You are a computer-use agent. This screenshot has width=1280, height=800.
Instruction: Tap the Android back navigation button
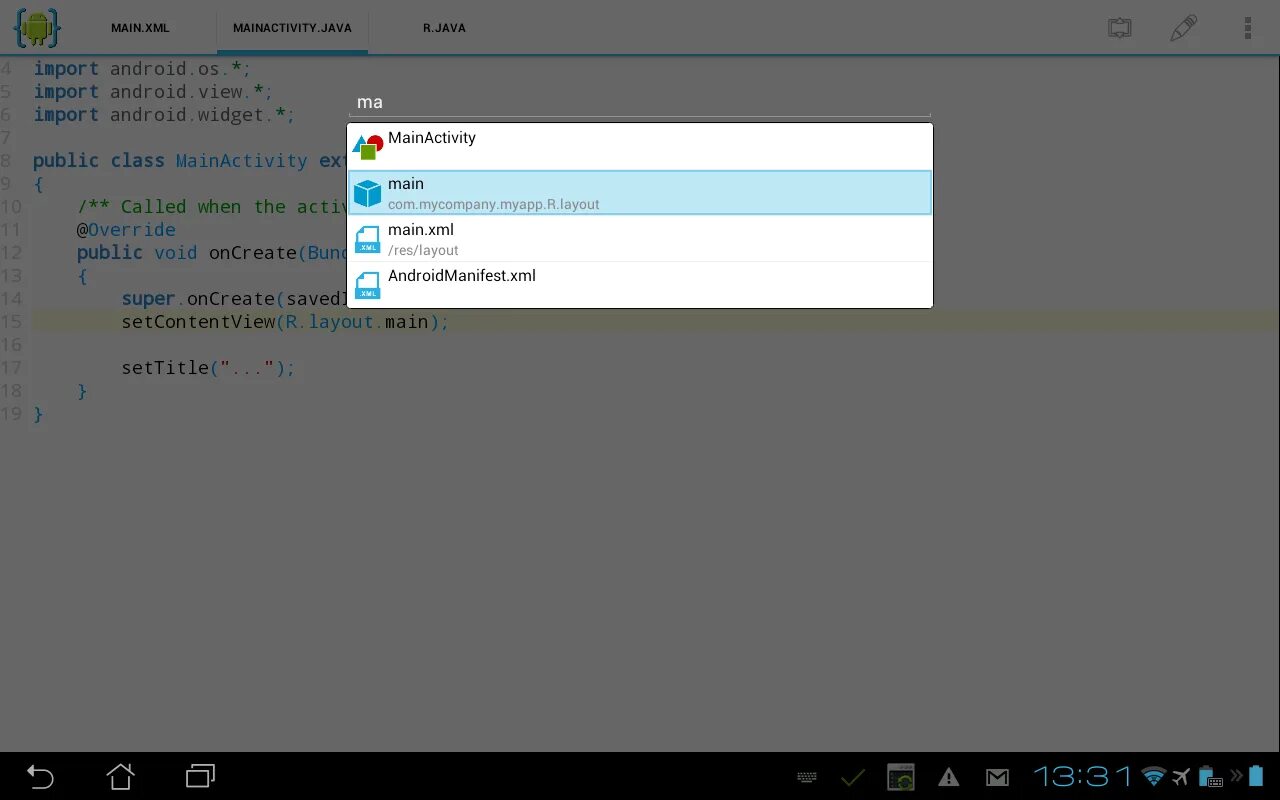tap(40, 776)
